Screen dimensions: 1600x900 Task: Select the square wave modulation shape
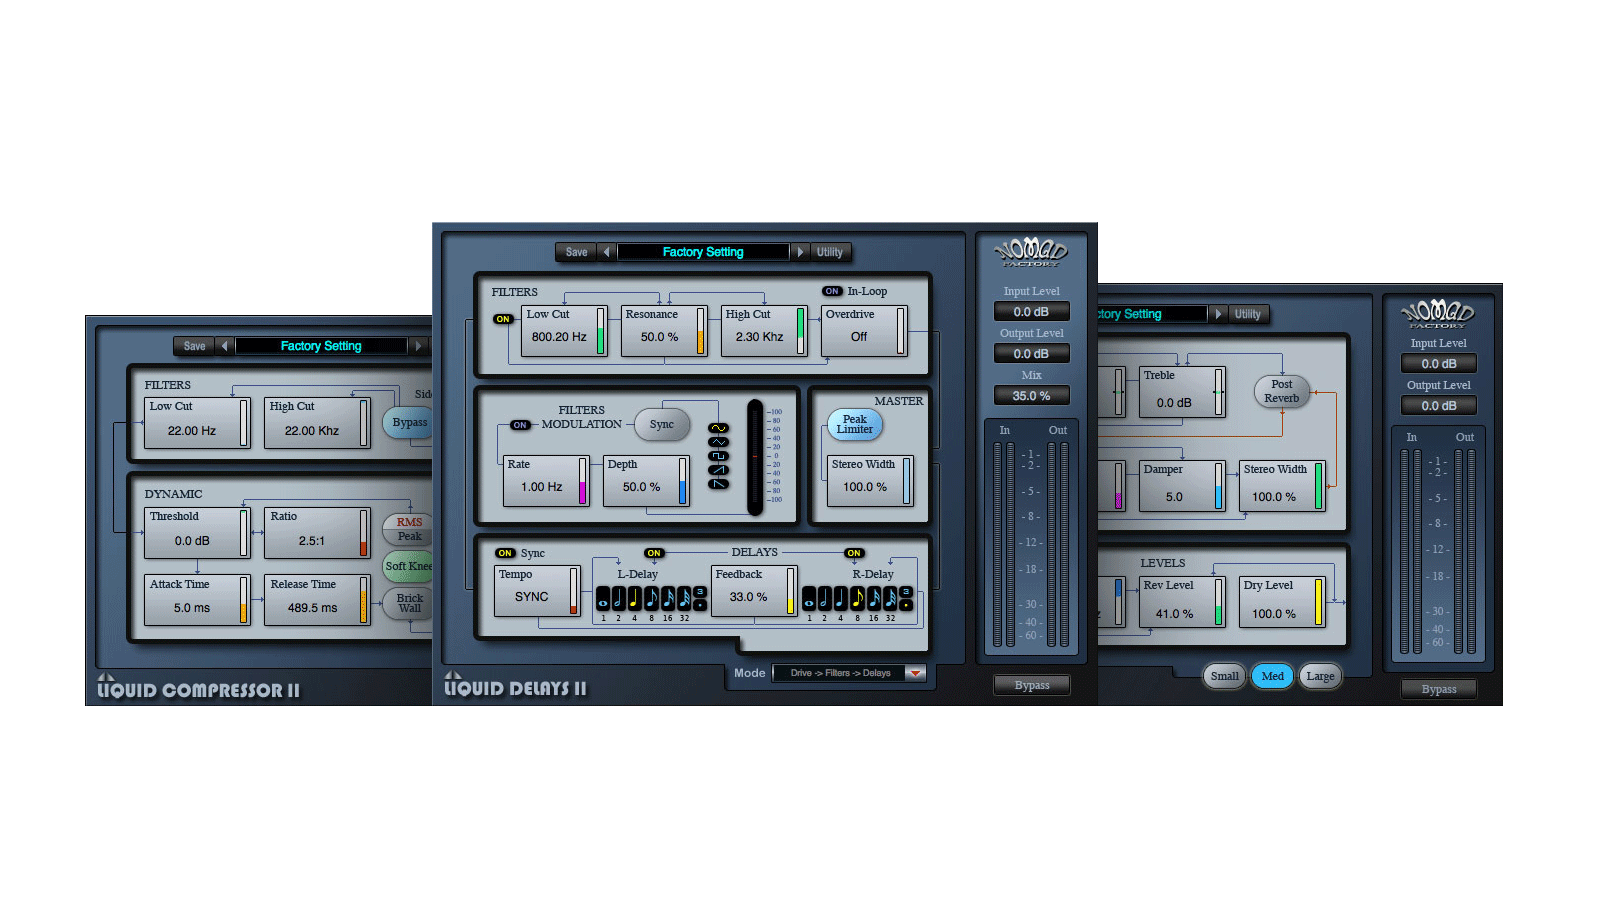pos(719,456)
